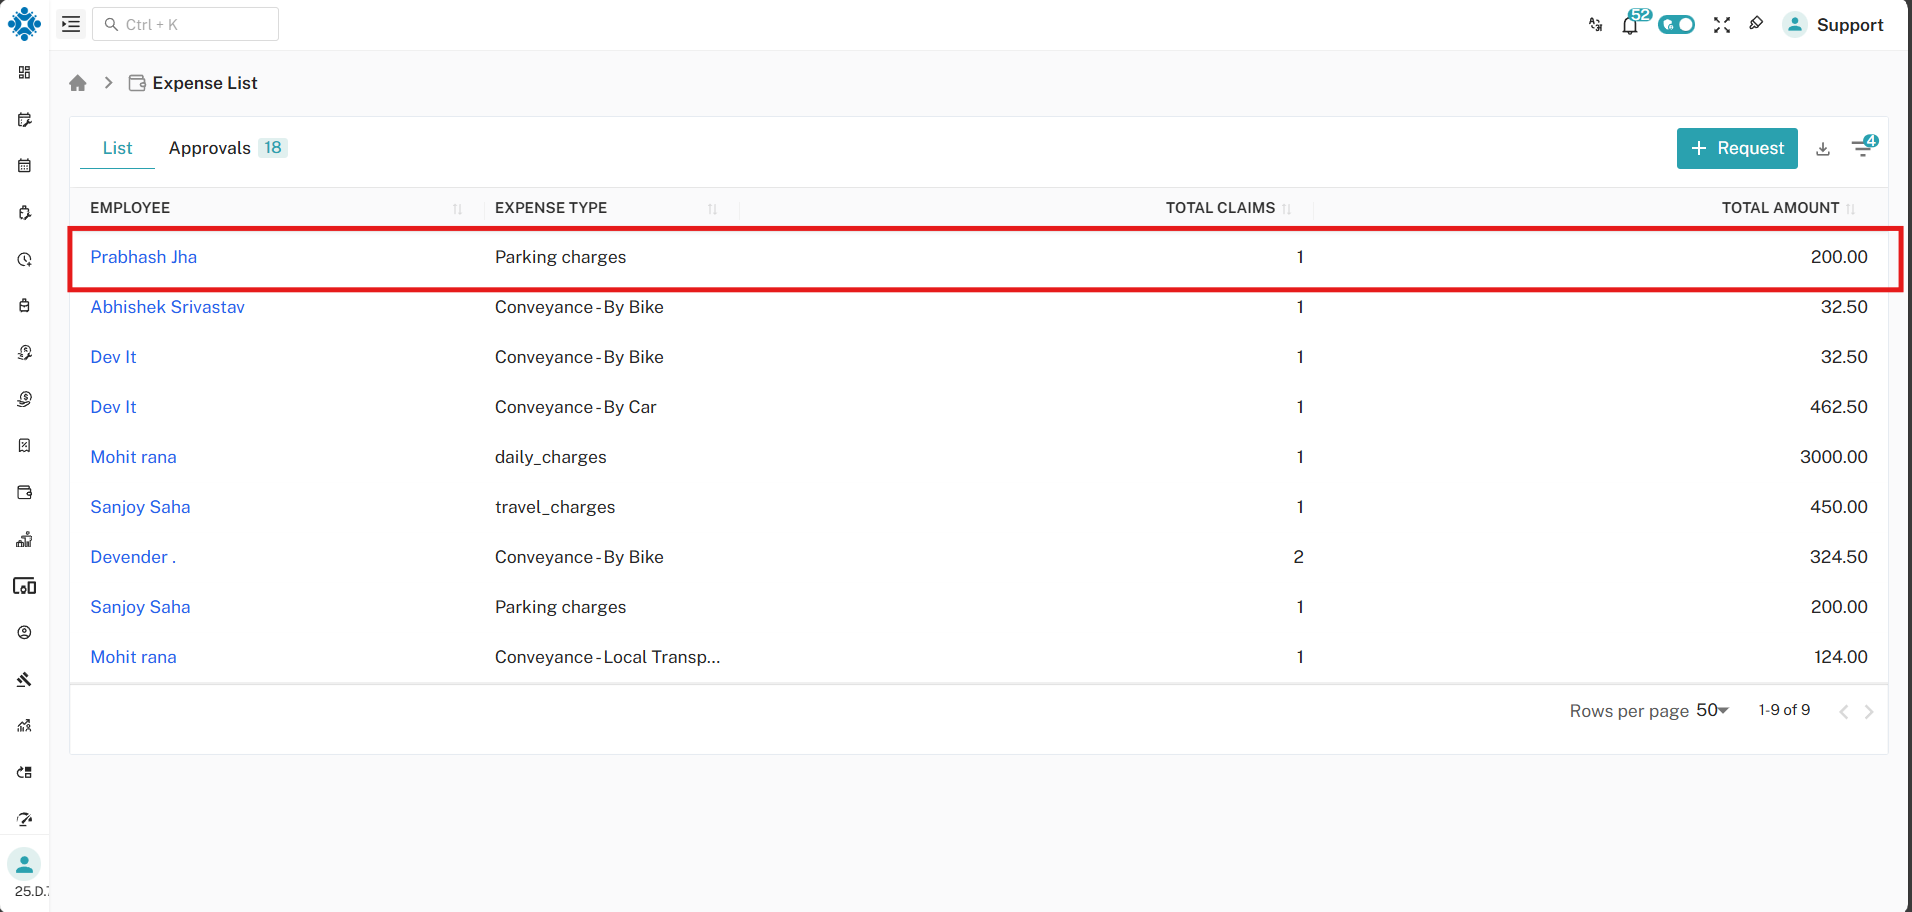Open the dashboard grid icon in sidebar
The height and width of the screenshot is (912, 1912).
(25, 73)
